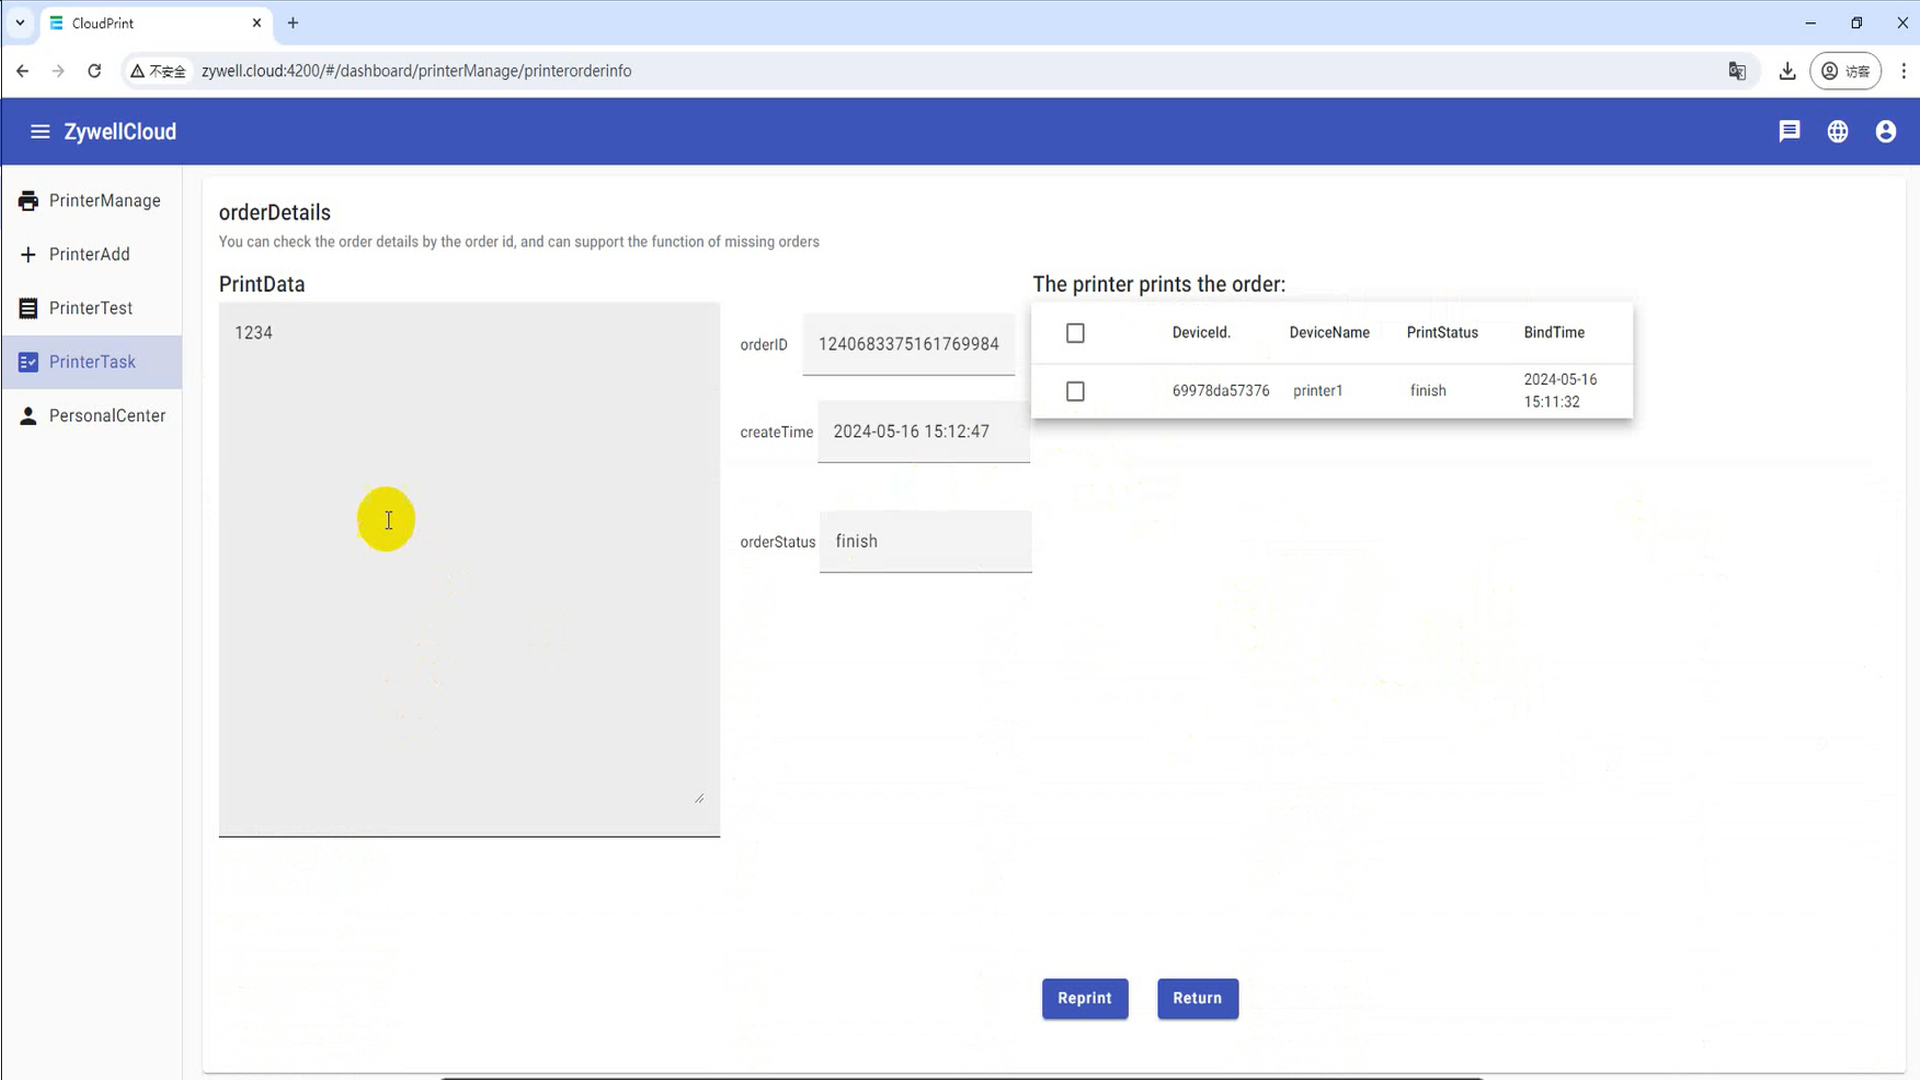
Task: Click the orderStatus field showing finish
Action: 925,542
